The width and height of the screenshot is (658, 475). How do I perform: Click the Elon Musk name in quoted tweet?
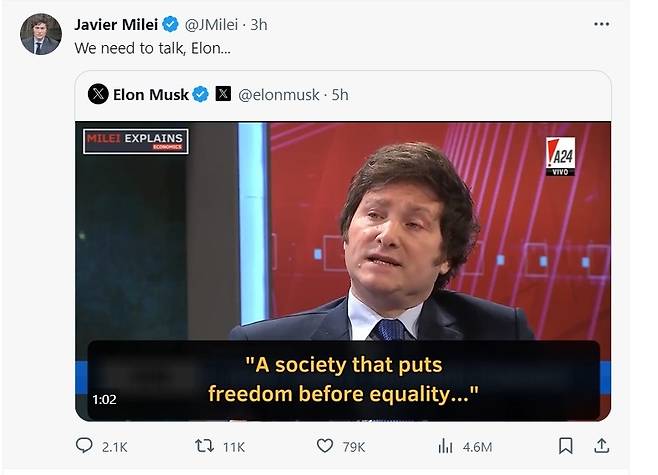[150, 95]
